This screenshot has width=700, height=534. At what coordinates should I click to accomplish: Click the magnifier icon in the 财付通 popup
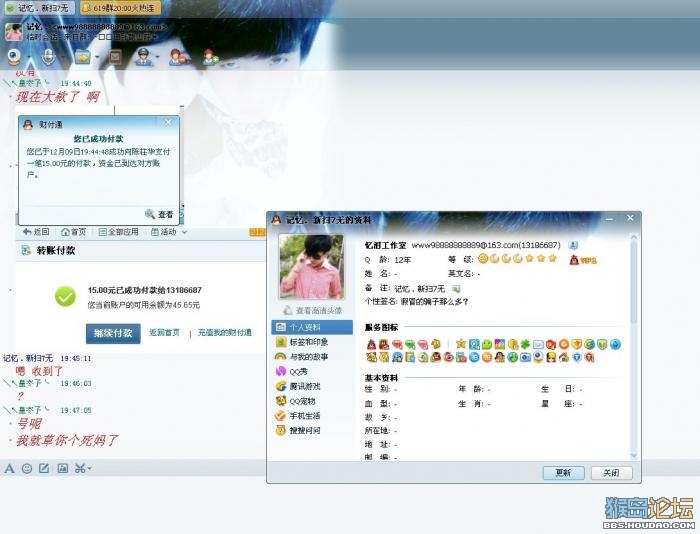click(x=150, y=214)
